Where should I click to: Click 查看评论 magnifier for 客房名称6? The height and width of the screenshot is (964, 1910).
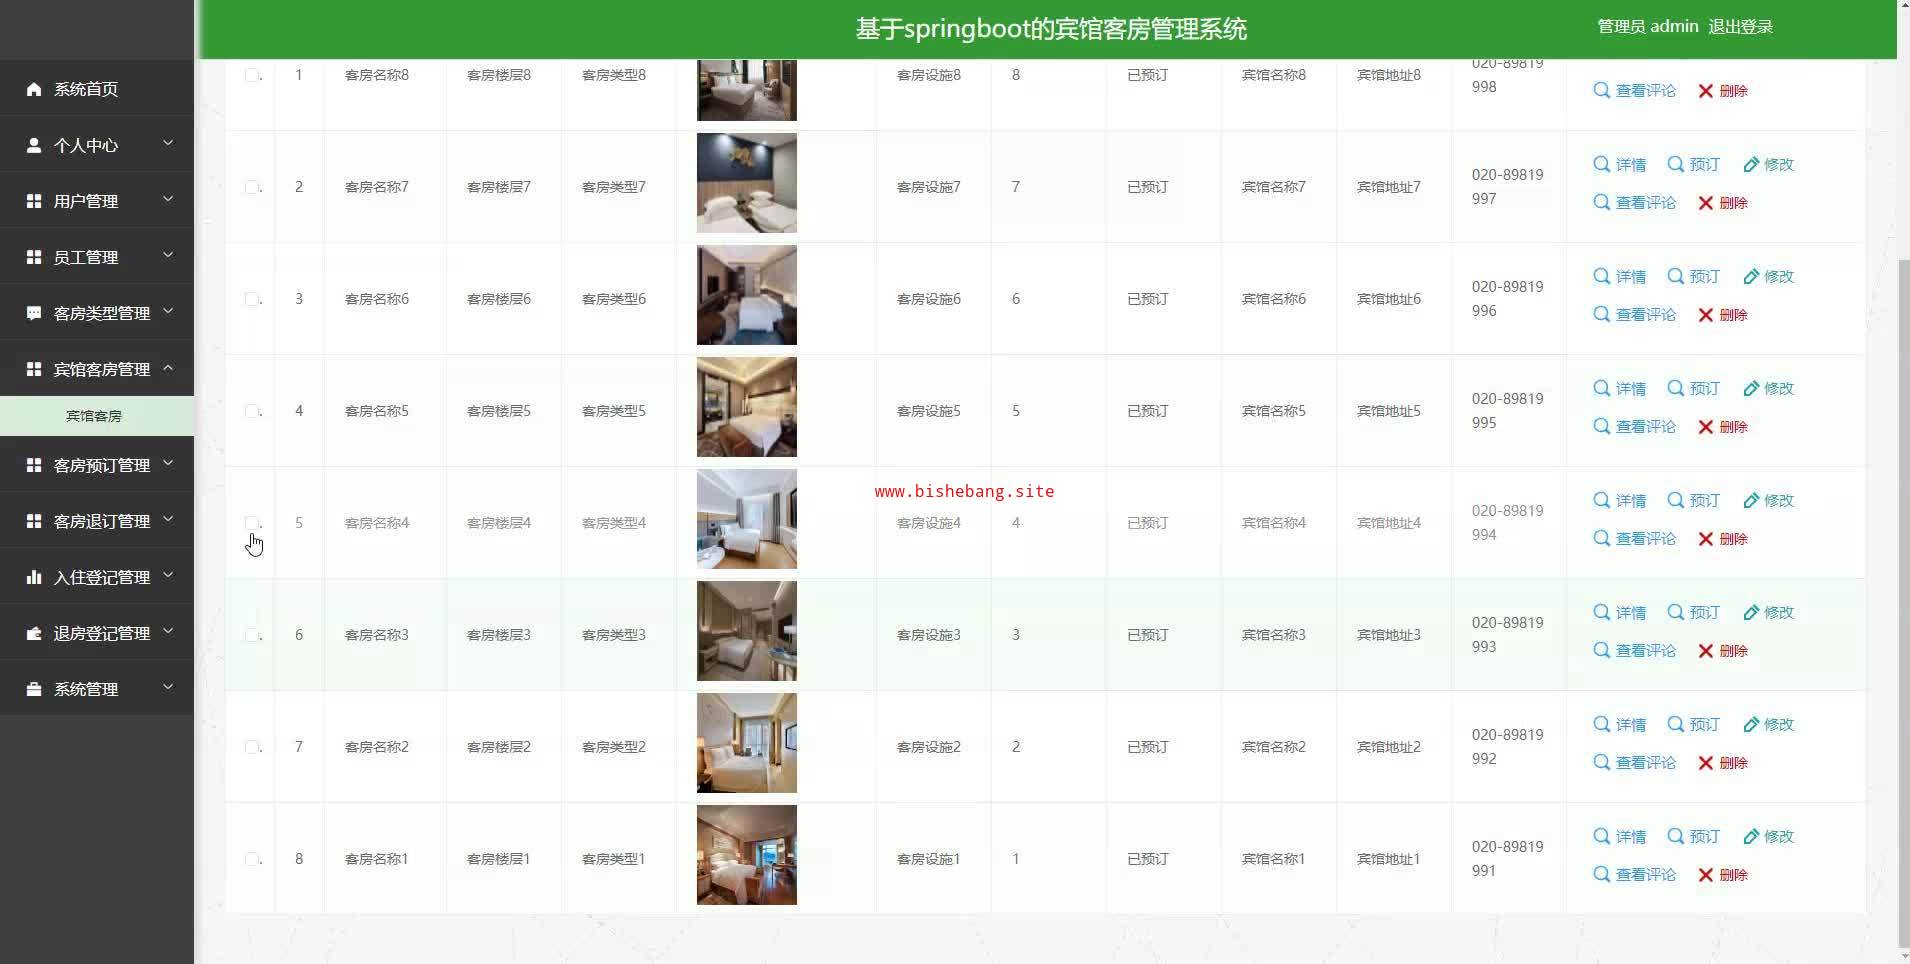point(1601,314)
